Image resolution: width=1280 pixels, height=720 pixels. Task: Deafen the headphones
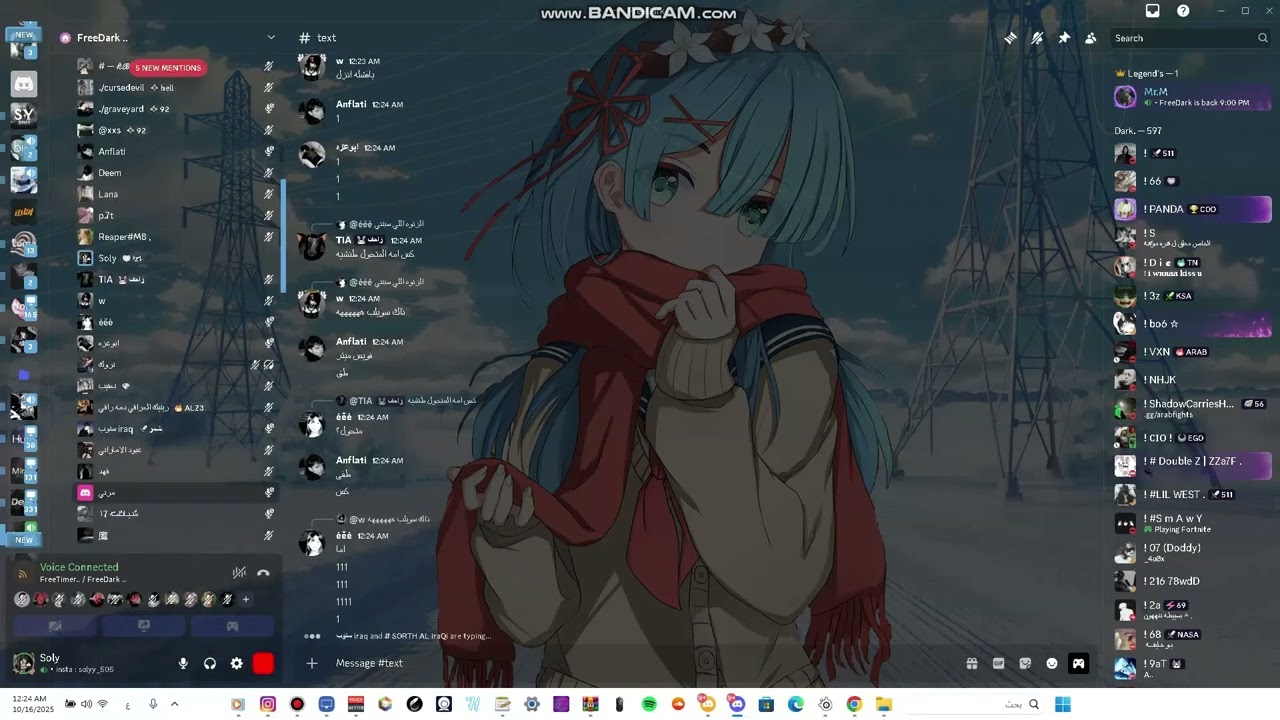210,663
